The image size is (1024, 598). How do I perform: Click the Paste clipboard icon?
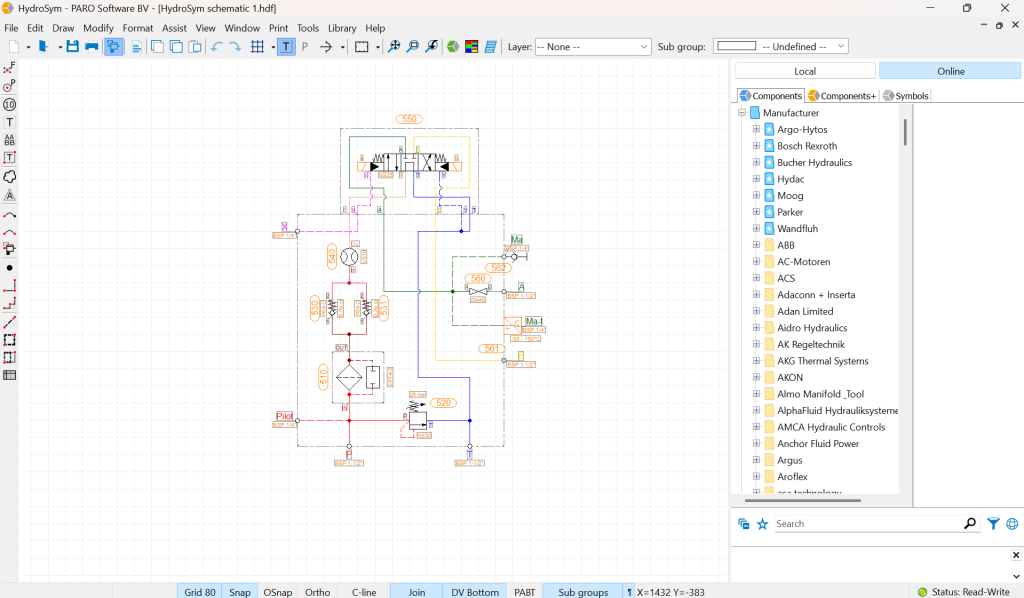pyautogui.click(x=195, y=46)
